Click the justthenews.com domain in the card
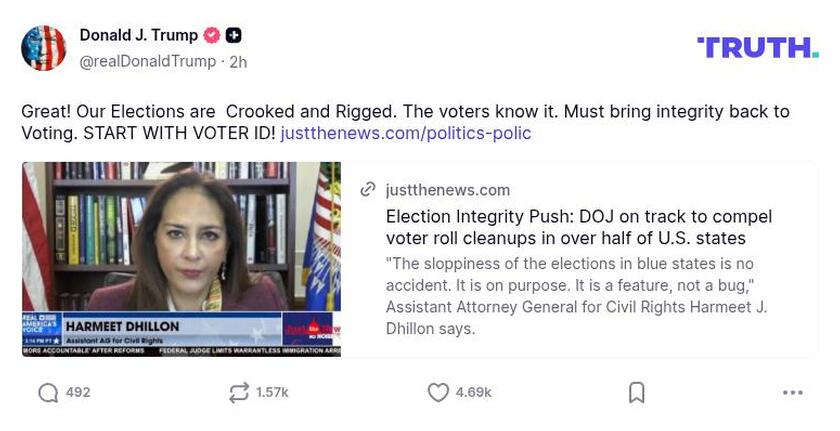This screenshot has width=840, height=431. click(x=447, y=190)
